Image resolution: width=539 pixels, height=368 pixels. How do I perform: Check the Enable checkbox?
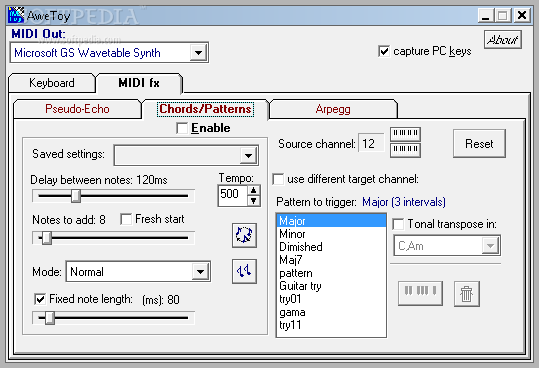(182, 128)
